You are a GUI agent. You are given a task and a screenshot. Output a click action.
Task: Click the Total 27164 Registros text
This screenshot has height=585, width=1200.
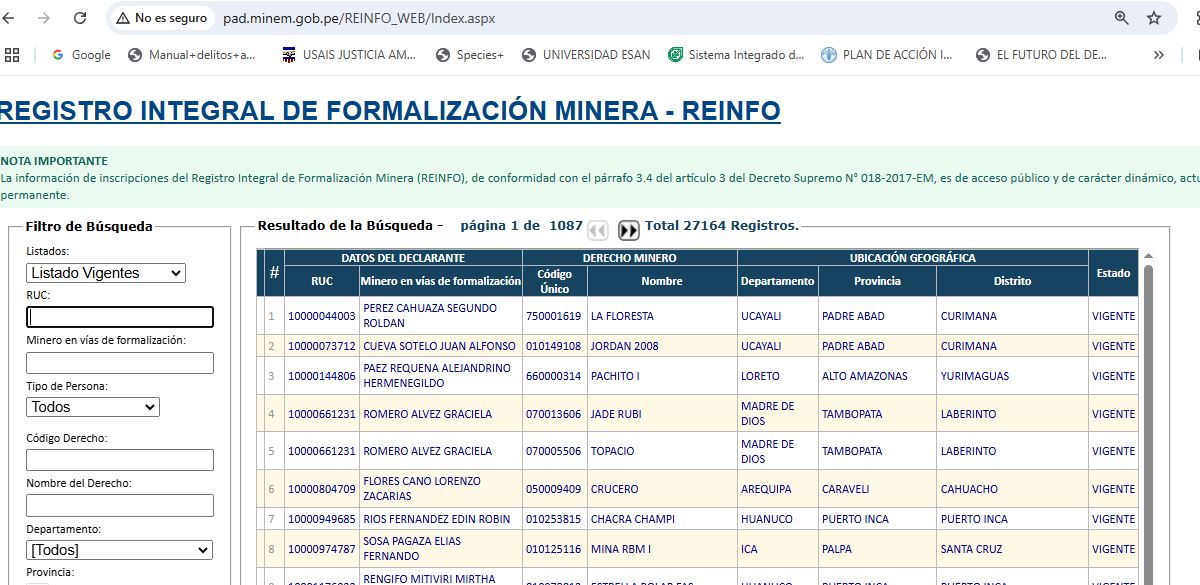pos(722,226)
